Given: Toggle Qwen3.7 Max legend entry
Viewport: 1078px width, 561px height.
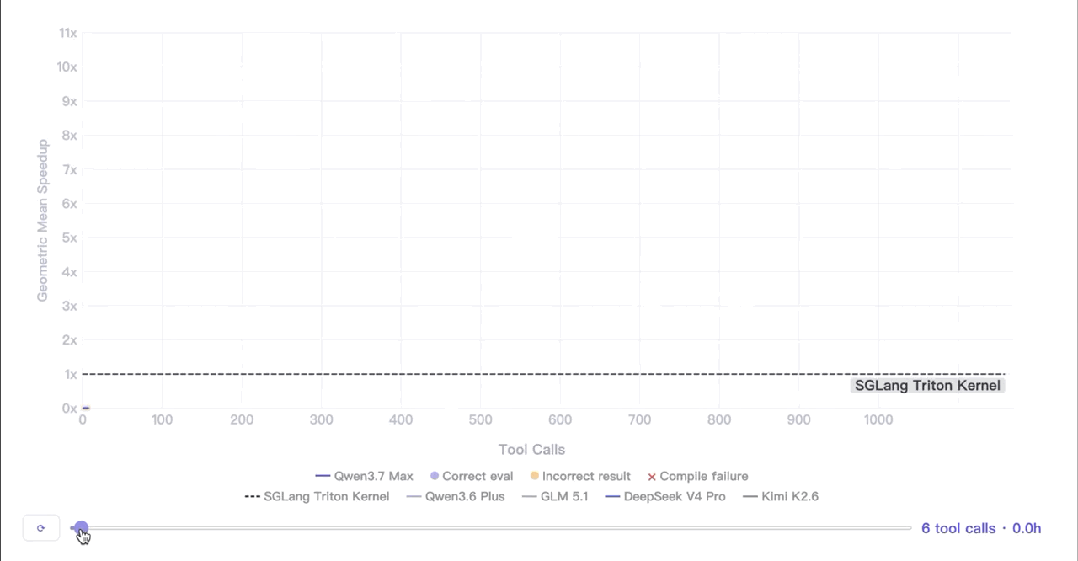Looking at the screenshot, I should (364, 476).
